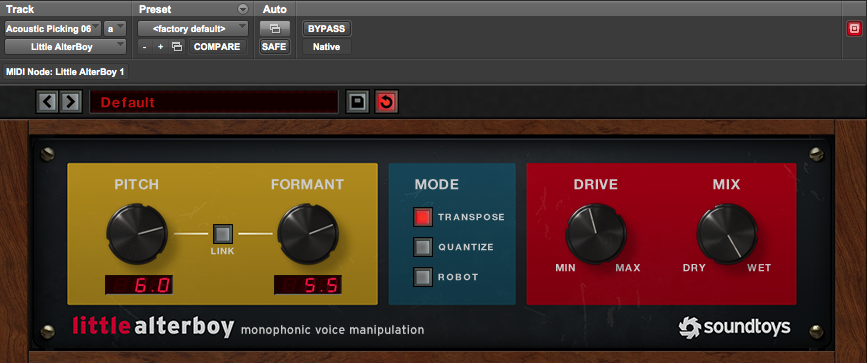Select the previous preset minus button
Screen dimensions: 867x363
(x=144, y=47)
